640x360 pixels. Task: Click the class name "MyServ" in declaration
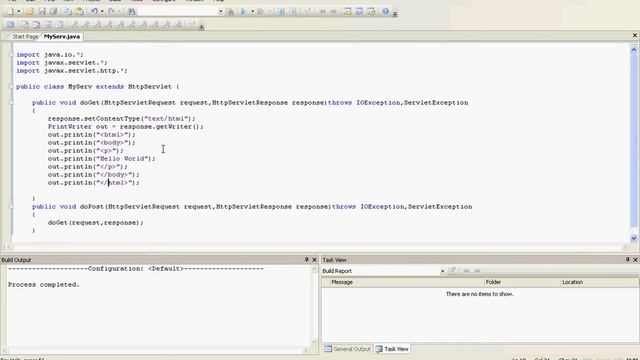tap(80, 87)
